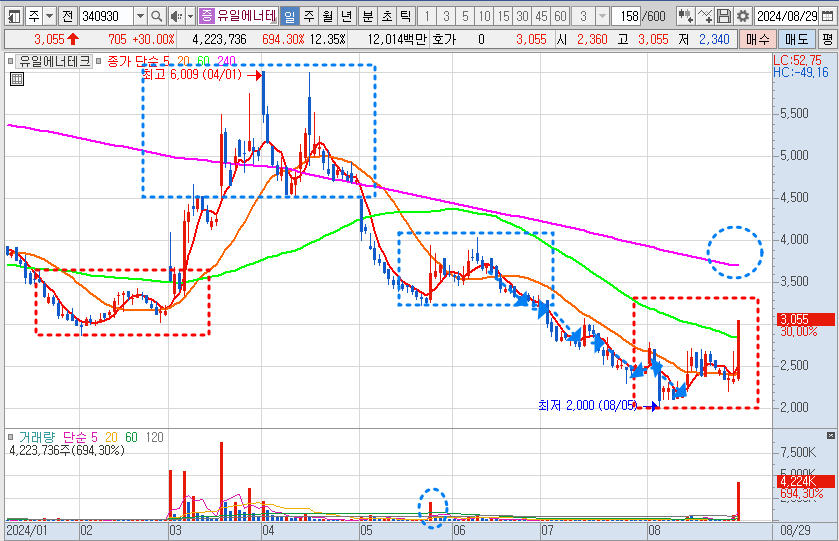Click the 120 volume average legend number
839x541 pixels.
154,438
